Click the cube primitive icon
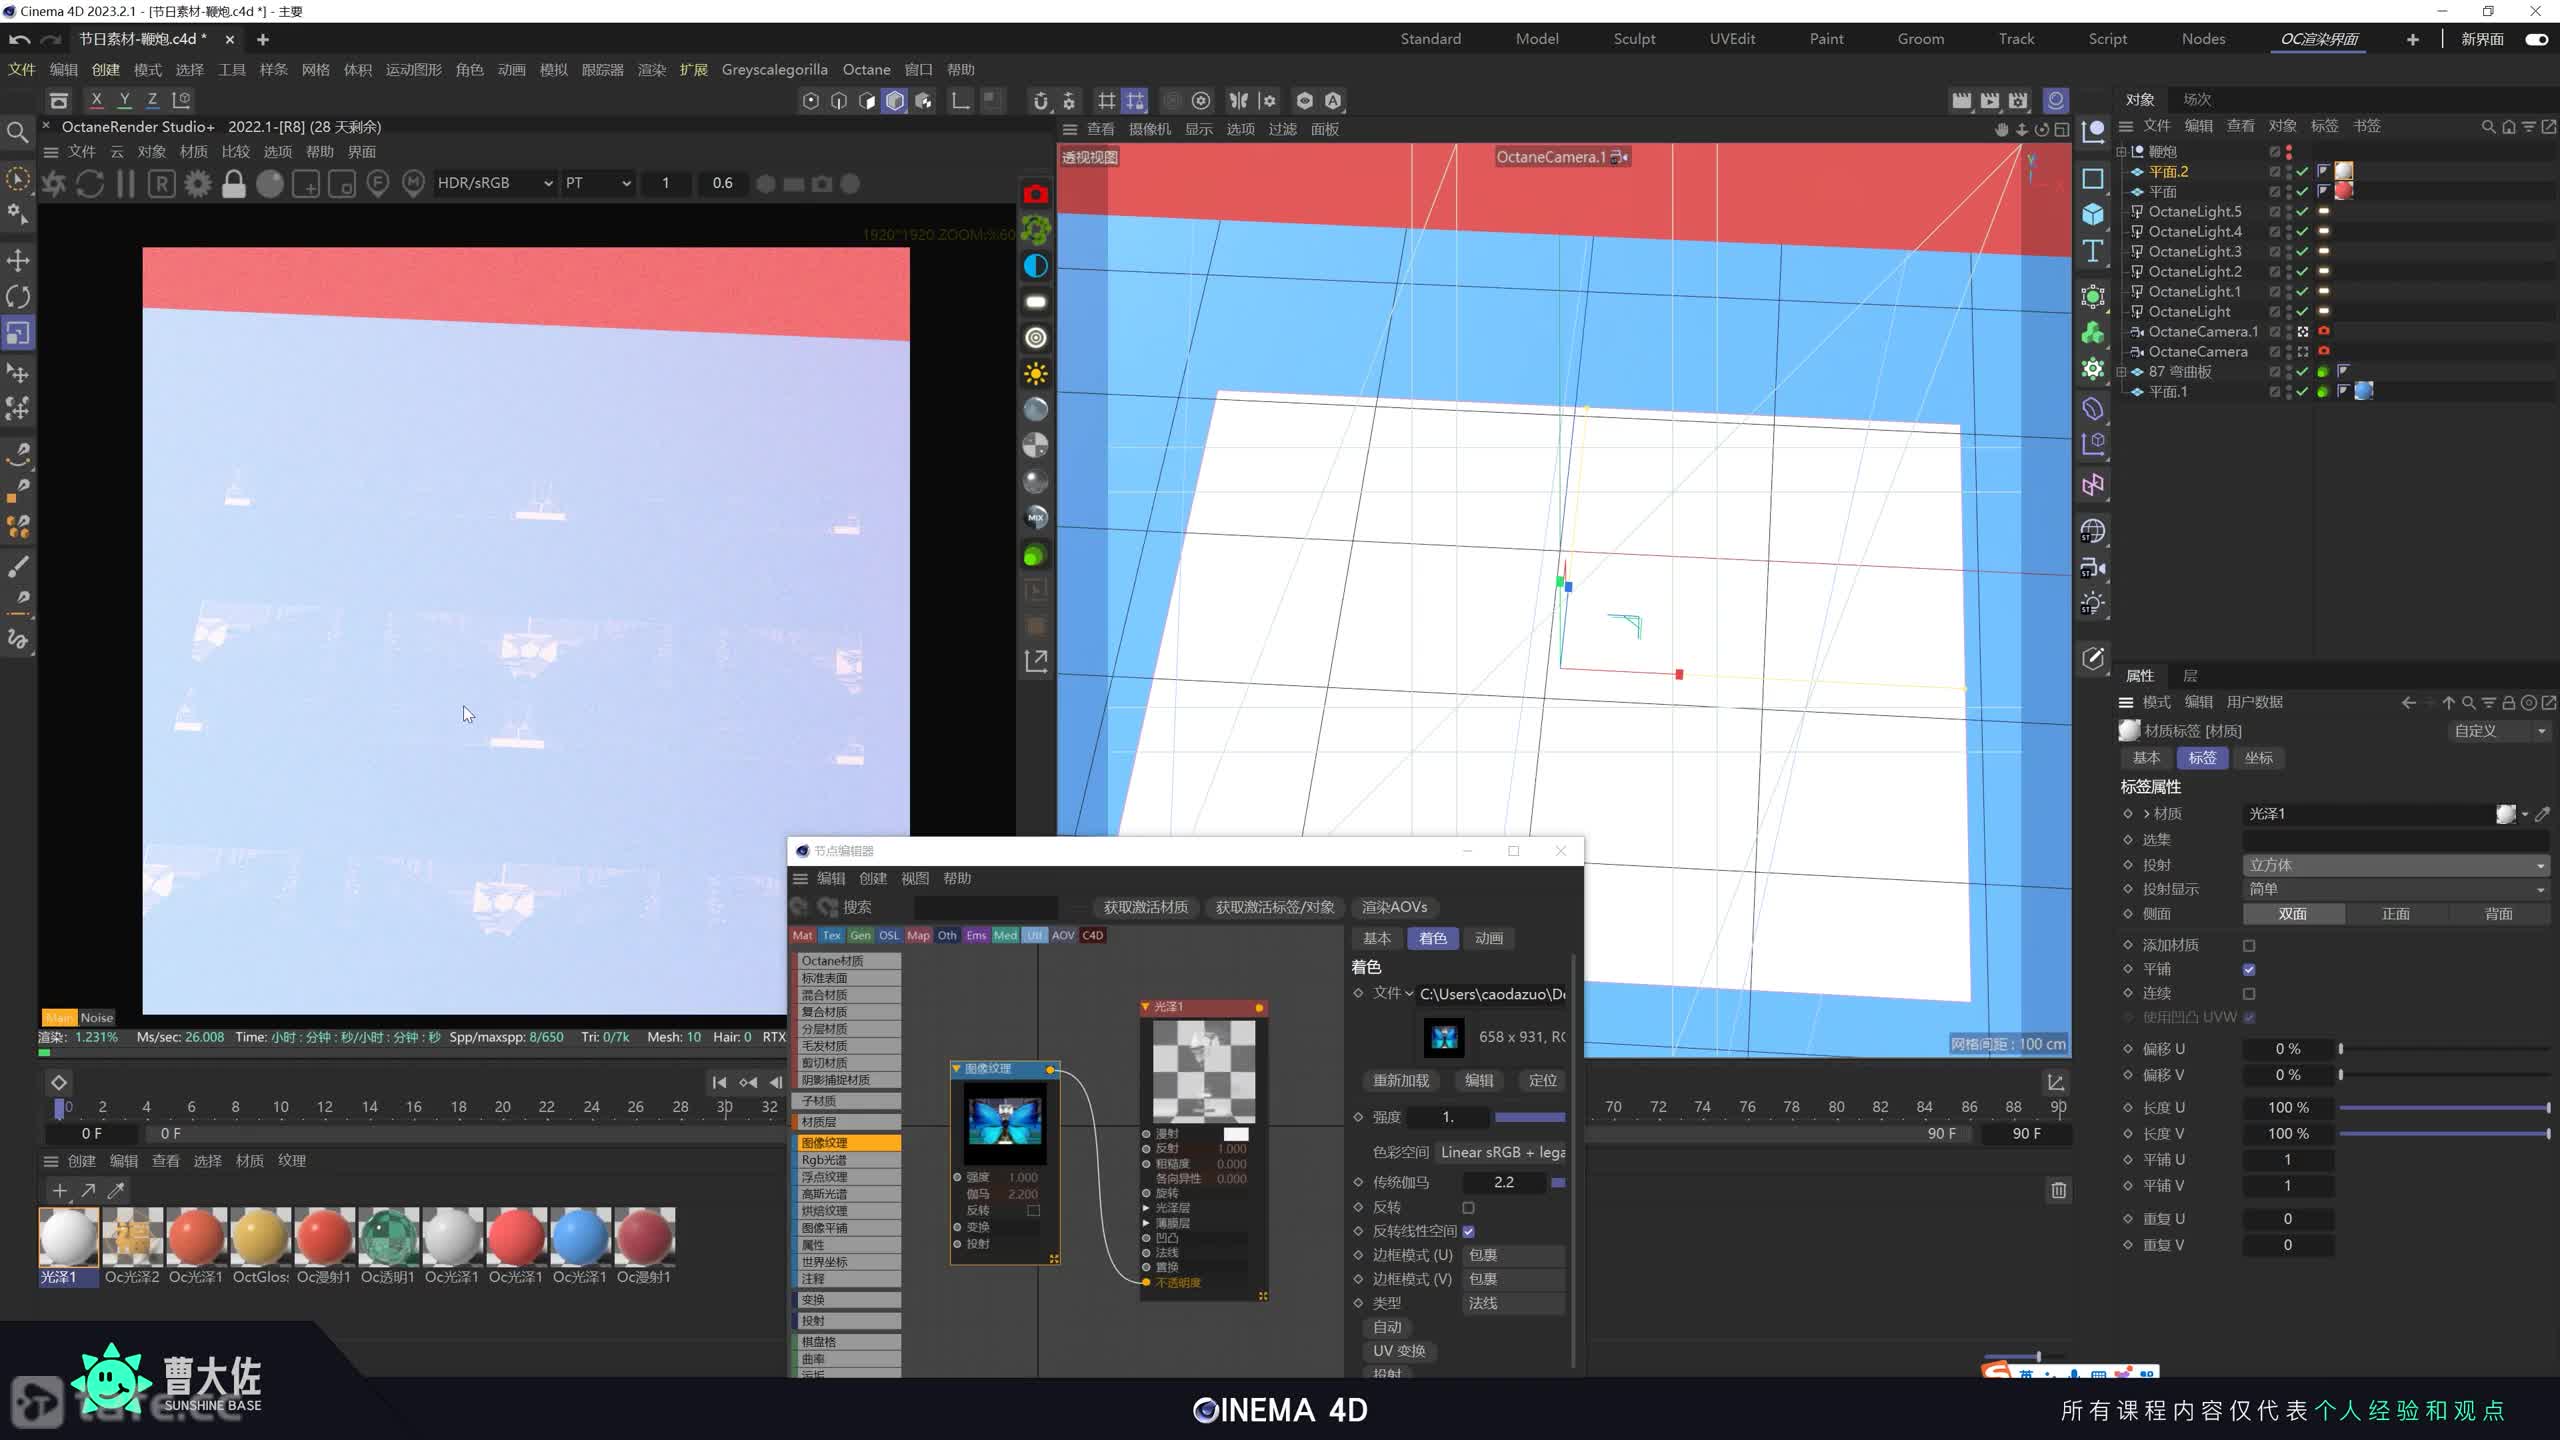 point(2093,214)
